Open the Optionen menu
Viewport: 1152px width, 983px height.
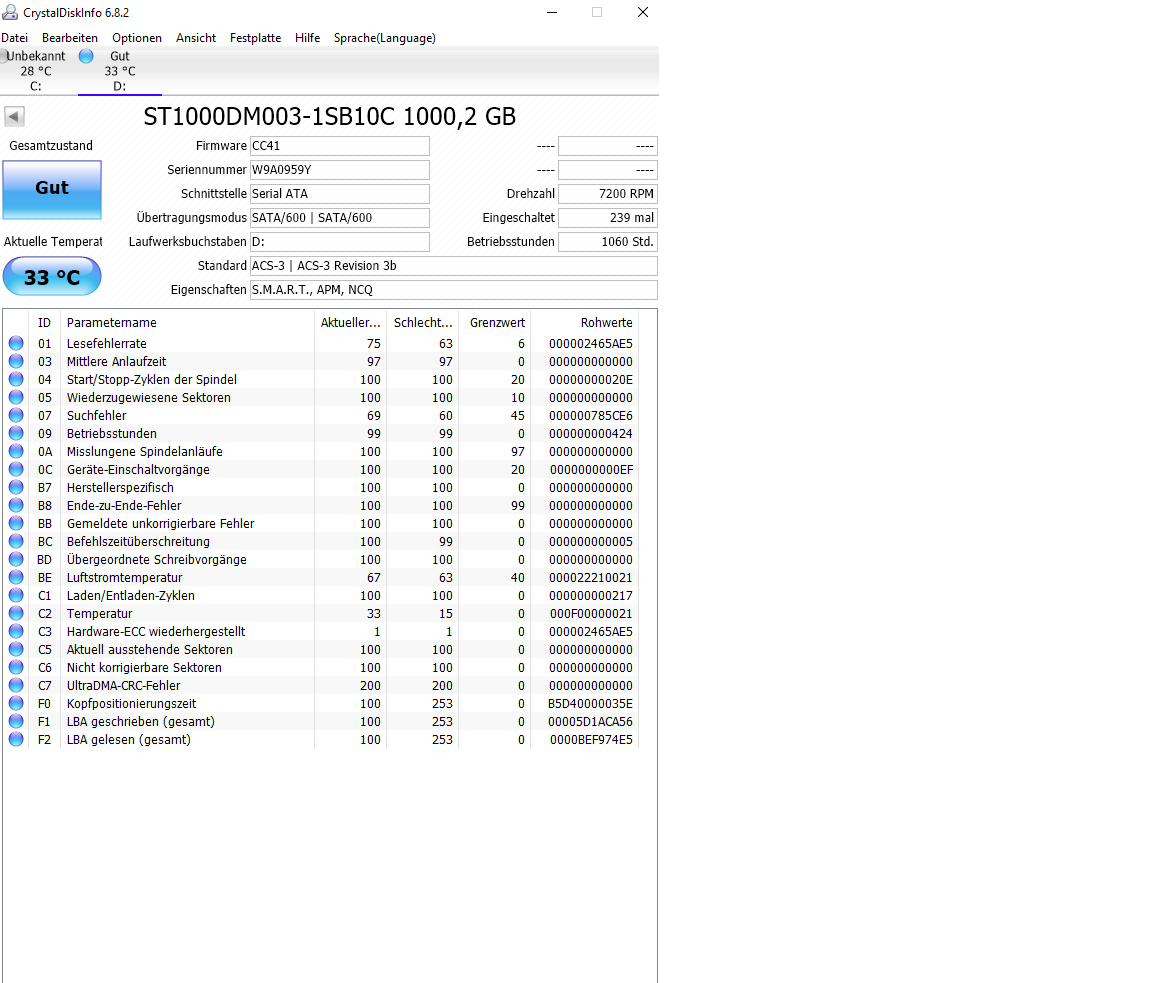(137, 38)
